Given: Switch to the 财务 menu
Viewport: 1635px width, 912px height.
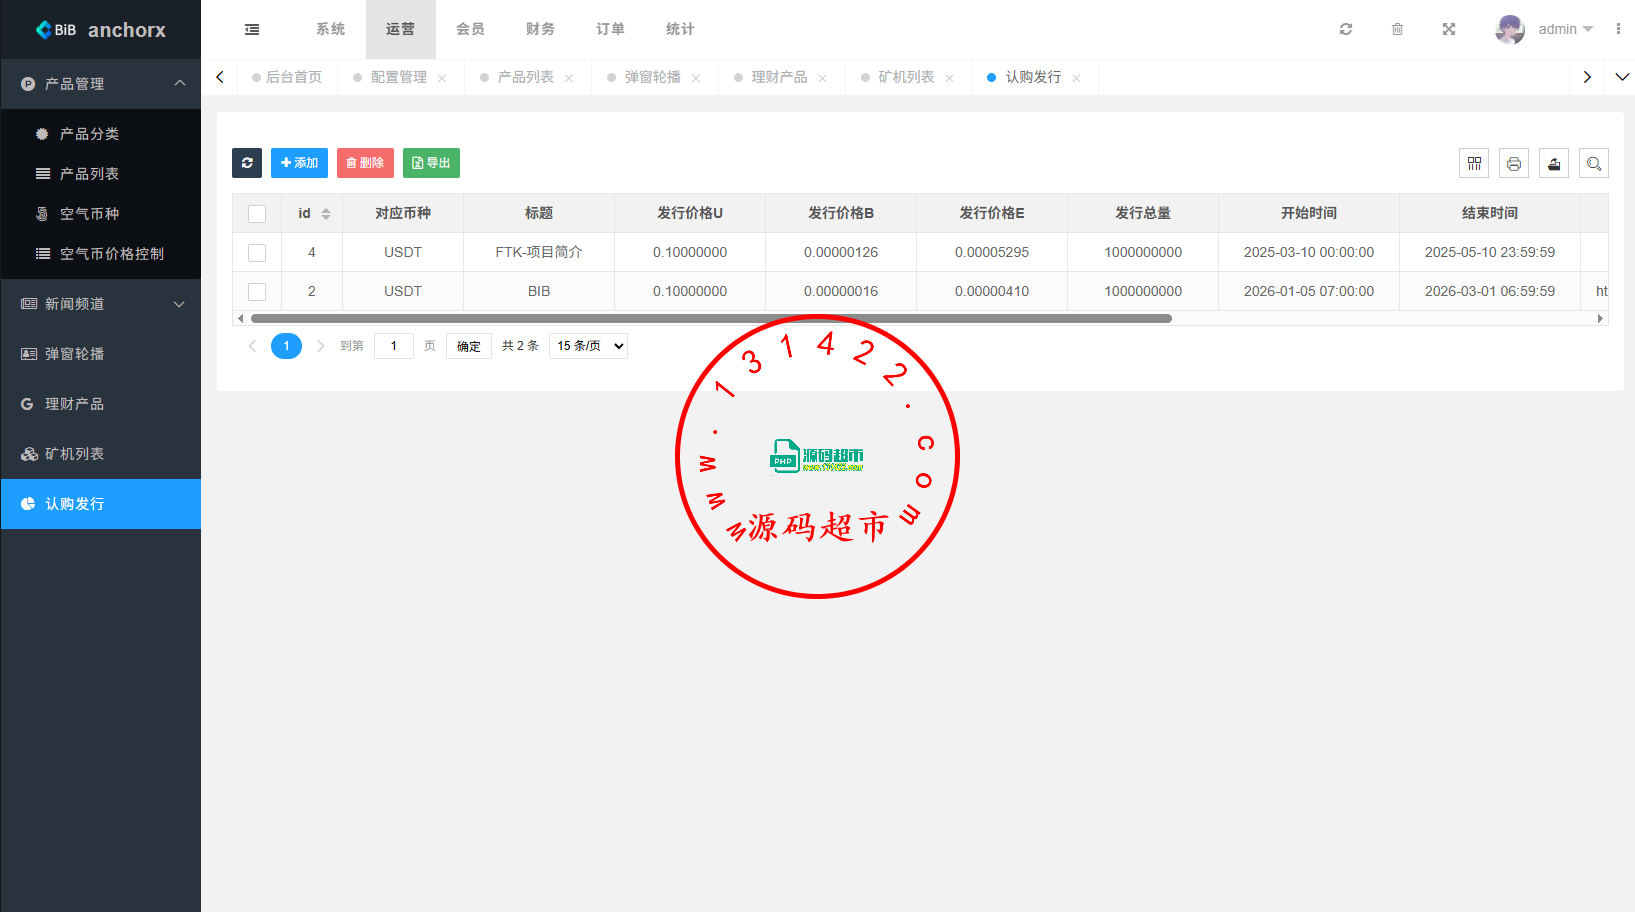Looking at the screenshot, I should [540, 29].
